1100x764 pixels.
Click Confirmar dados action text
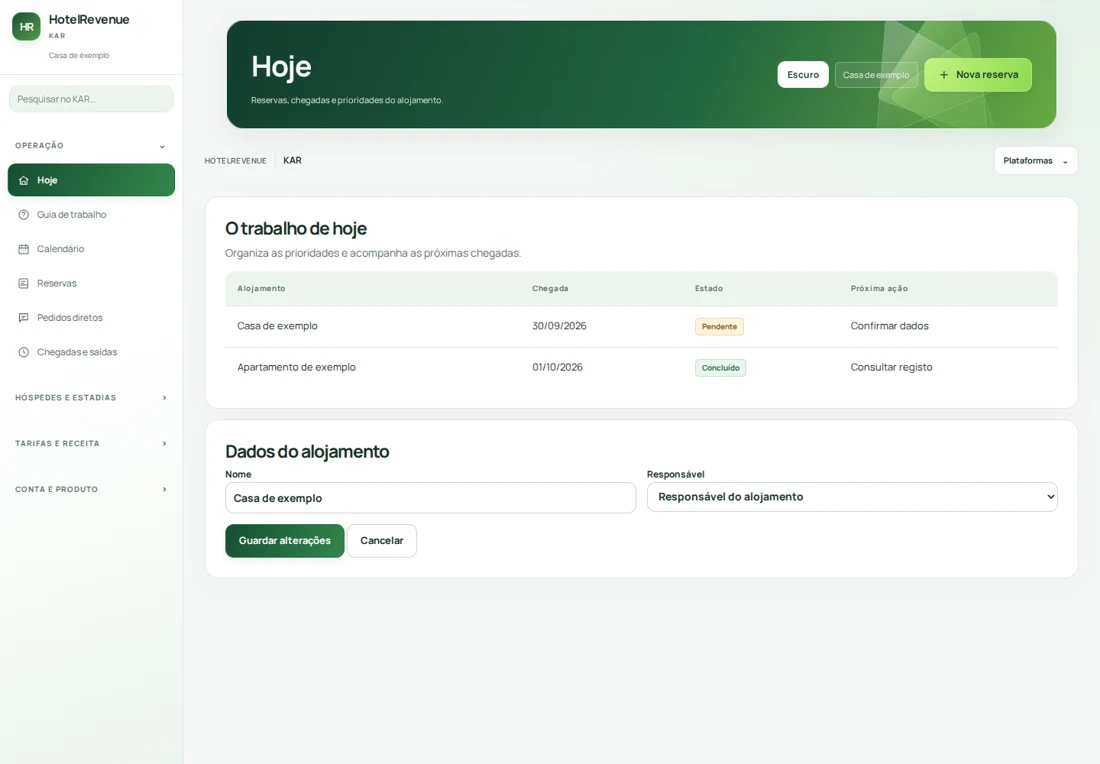(x=890, y=326)
